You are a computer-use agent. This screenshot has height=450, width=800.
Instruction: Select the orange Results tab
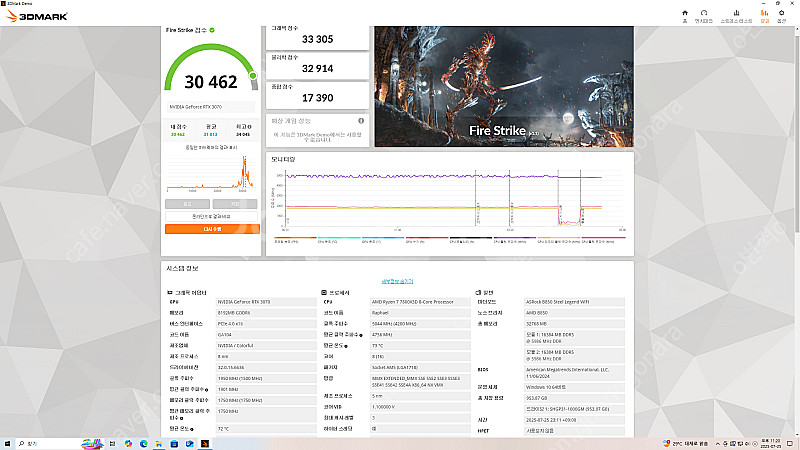tap(764, 16)
